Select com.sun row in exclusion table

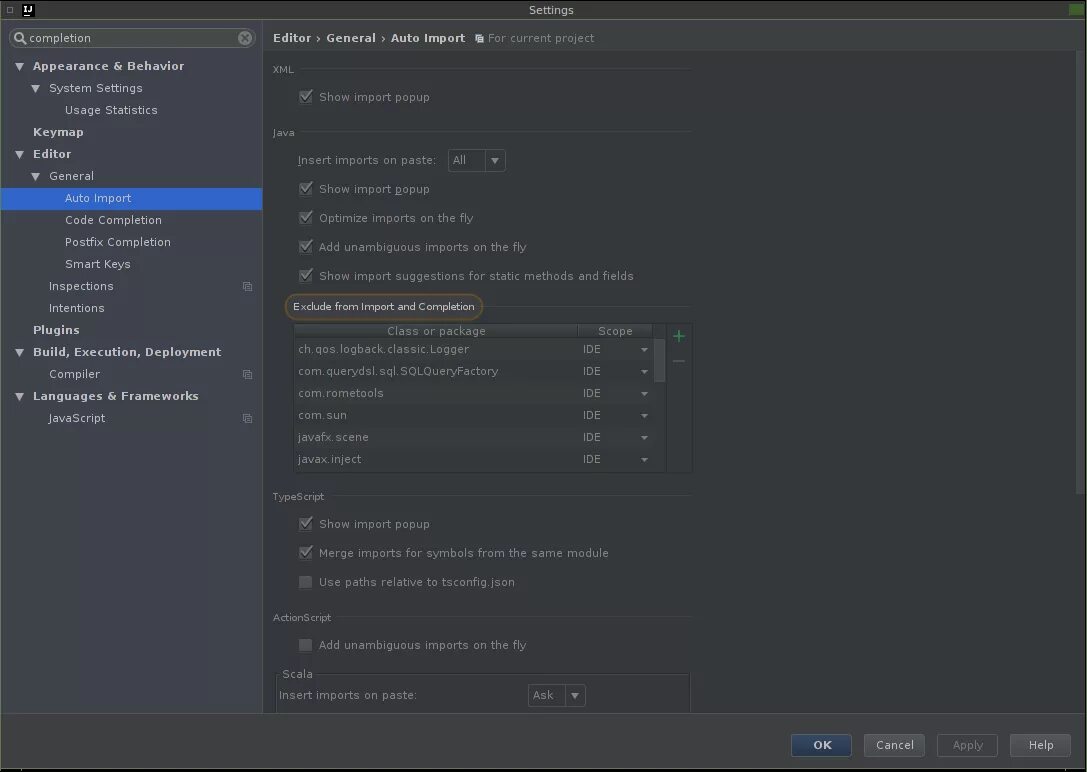tap(473, 416)
